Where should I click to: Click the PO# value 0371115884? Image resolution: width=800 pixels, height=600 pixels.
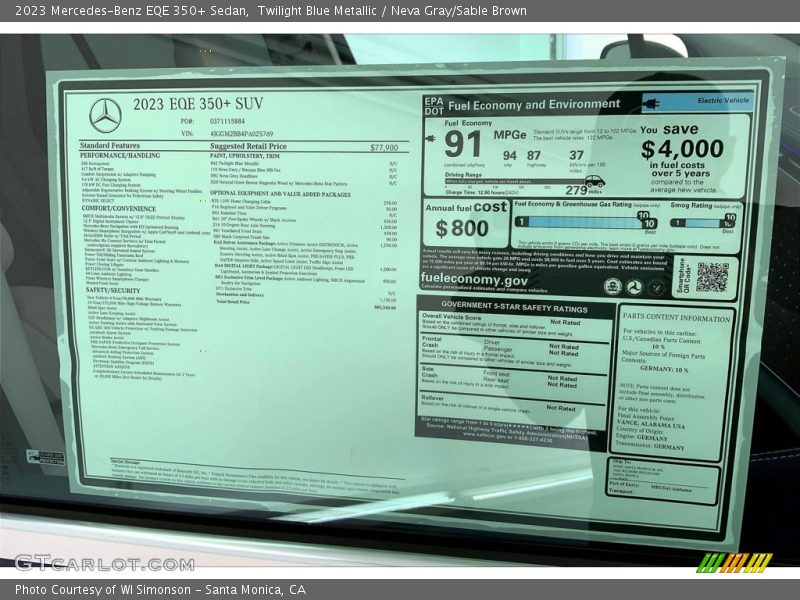click(x=227, y=121)
